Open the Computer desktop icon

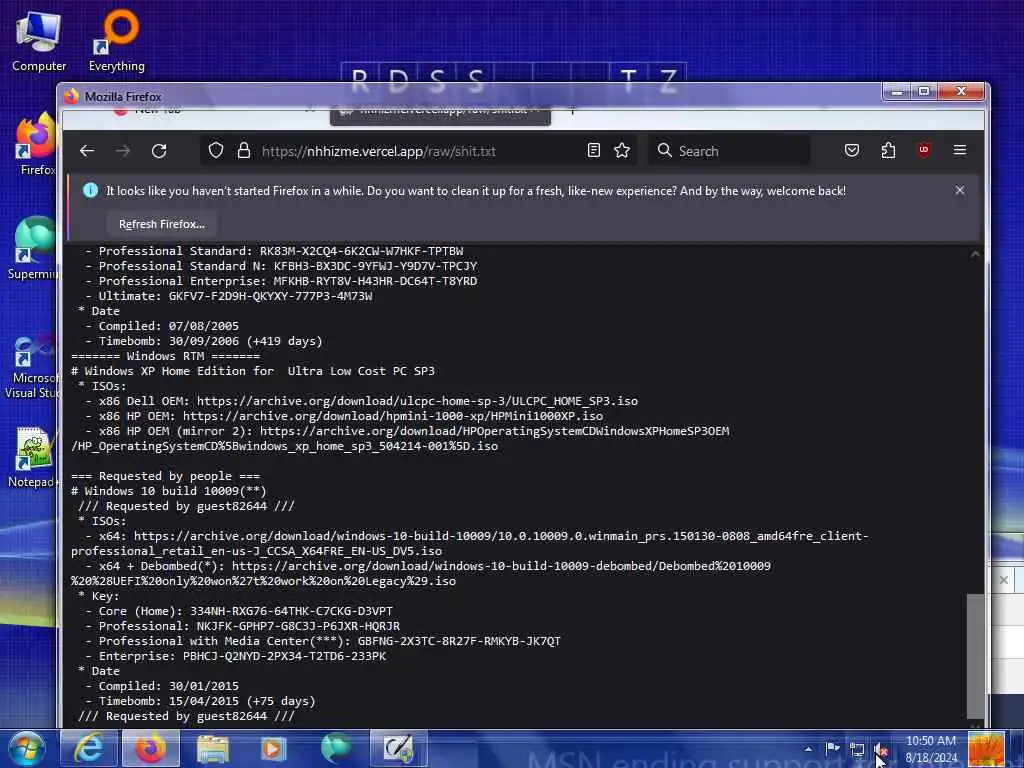point(39,42)
